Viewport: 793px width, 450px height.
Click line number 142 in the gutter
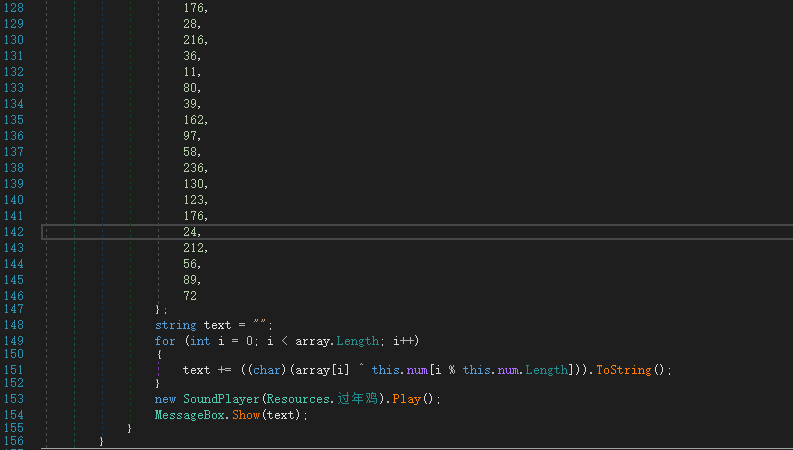13,232
